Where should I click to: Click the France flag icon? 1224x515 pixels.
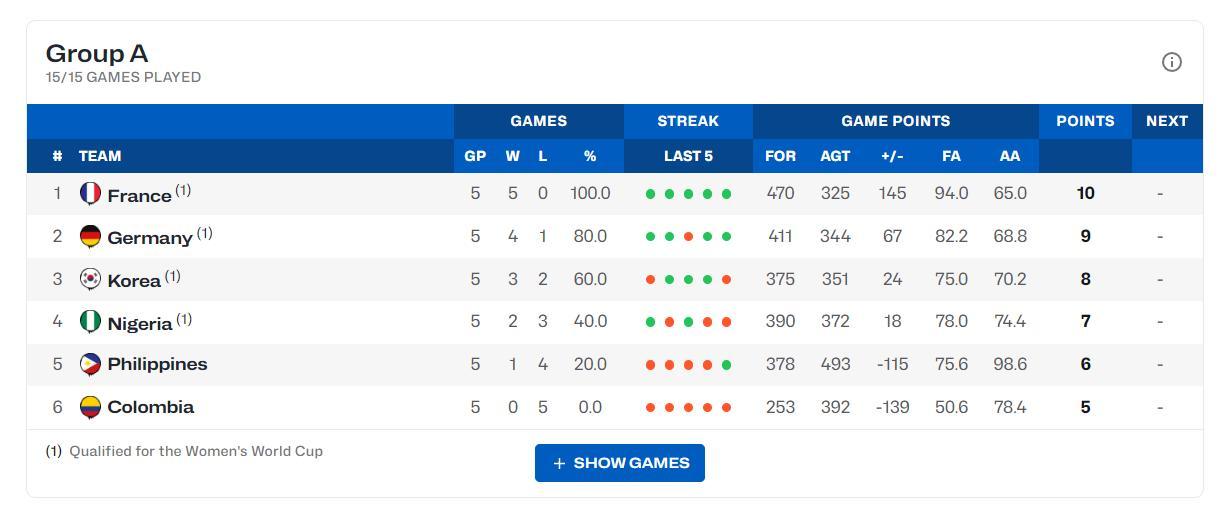point(90,193)
